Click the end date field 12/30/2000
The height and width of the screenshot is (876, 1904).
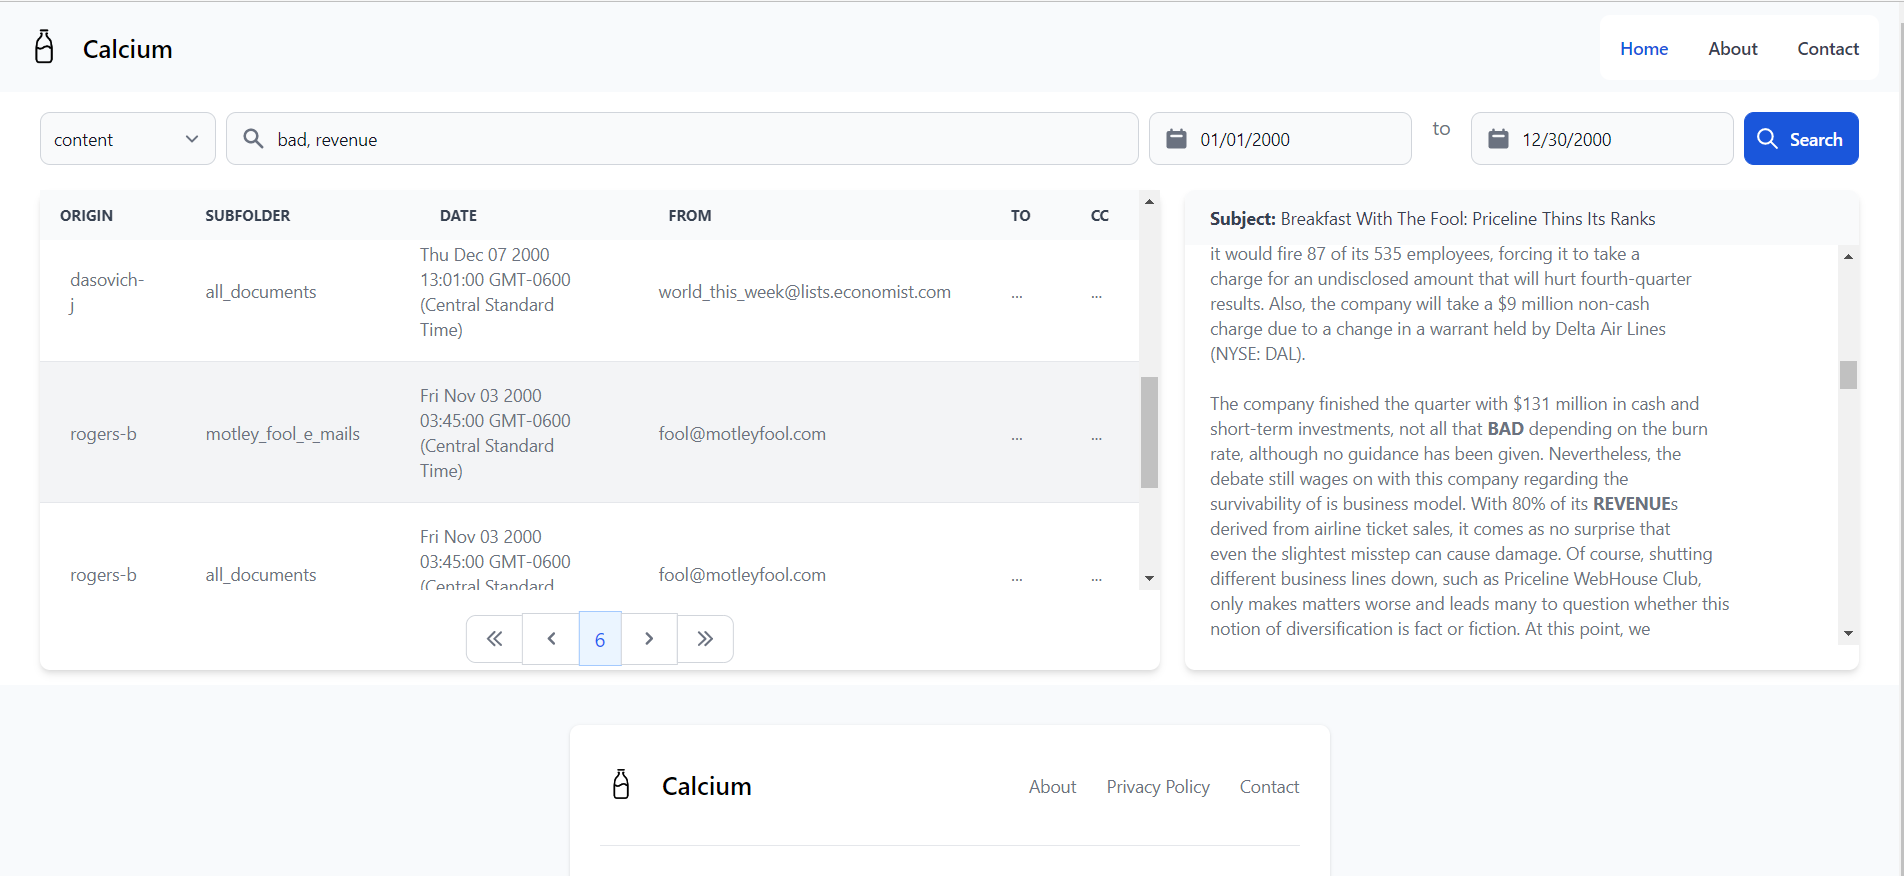pos(1602,139)
